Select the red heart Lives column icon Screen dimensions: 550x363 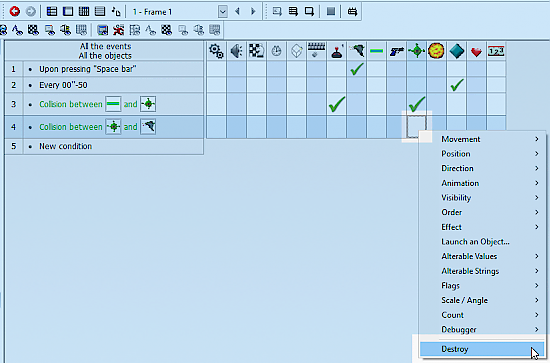[476, 52]
